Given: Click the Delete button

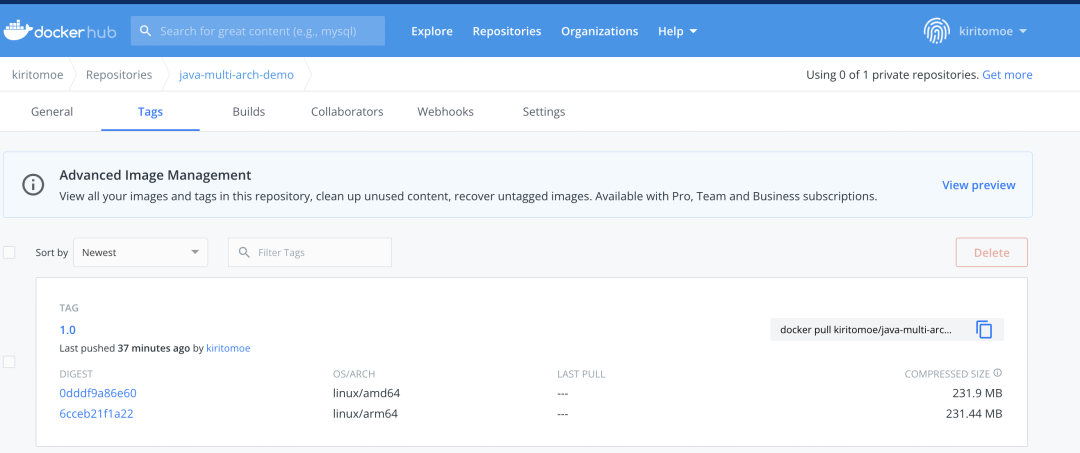Looking at the screenshot, I should [992, 253].
